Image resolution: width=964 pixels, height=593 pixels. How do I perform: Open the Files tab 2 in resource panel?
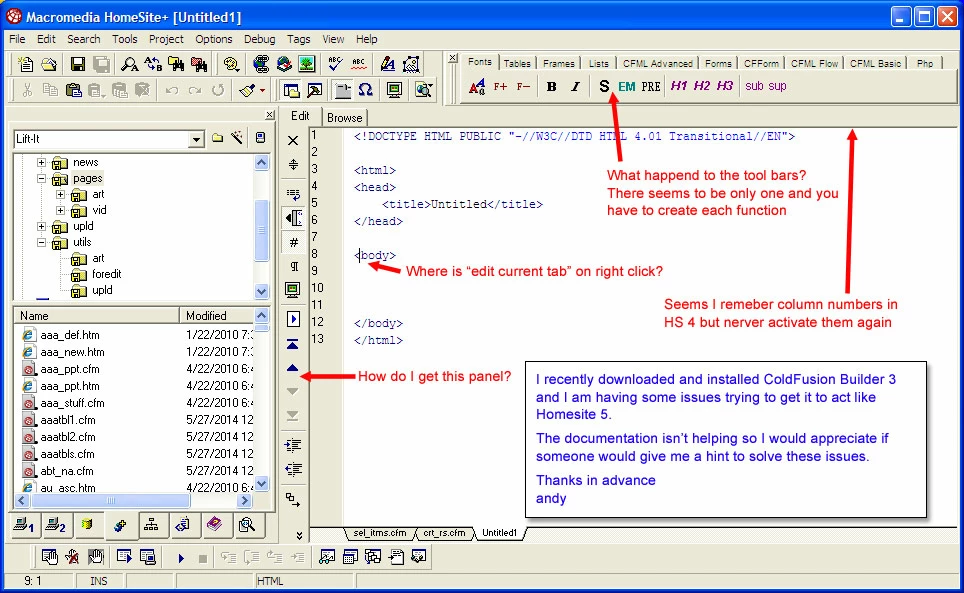click(55, 525)
